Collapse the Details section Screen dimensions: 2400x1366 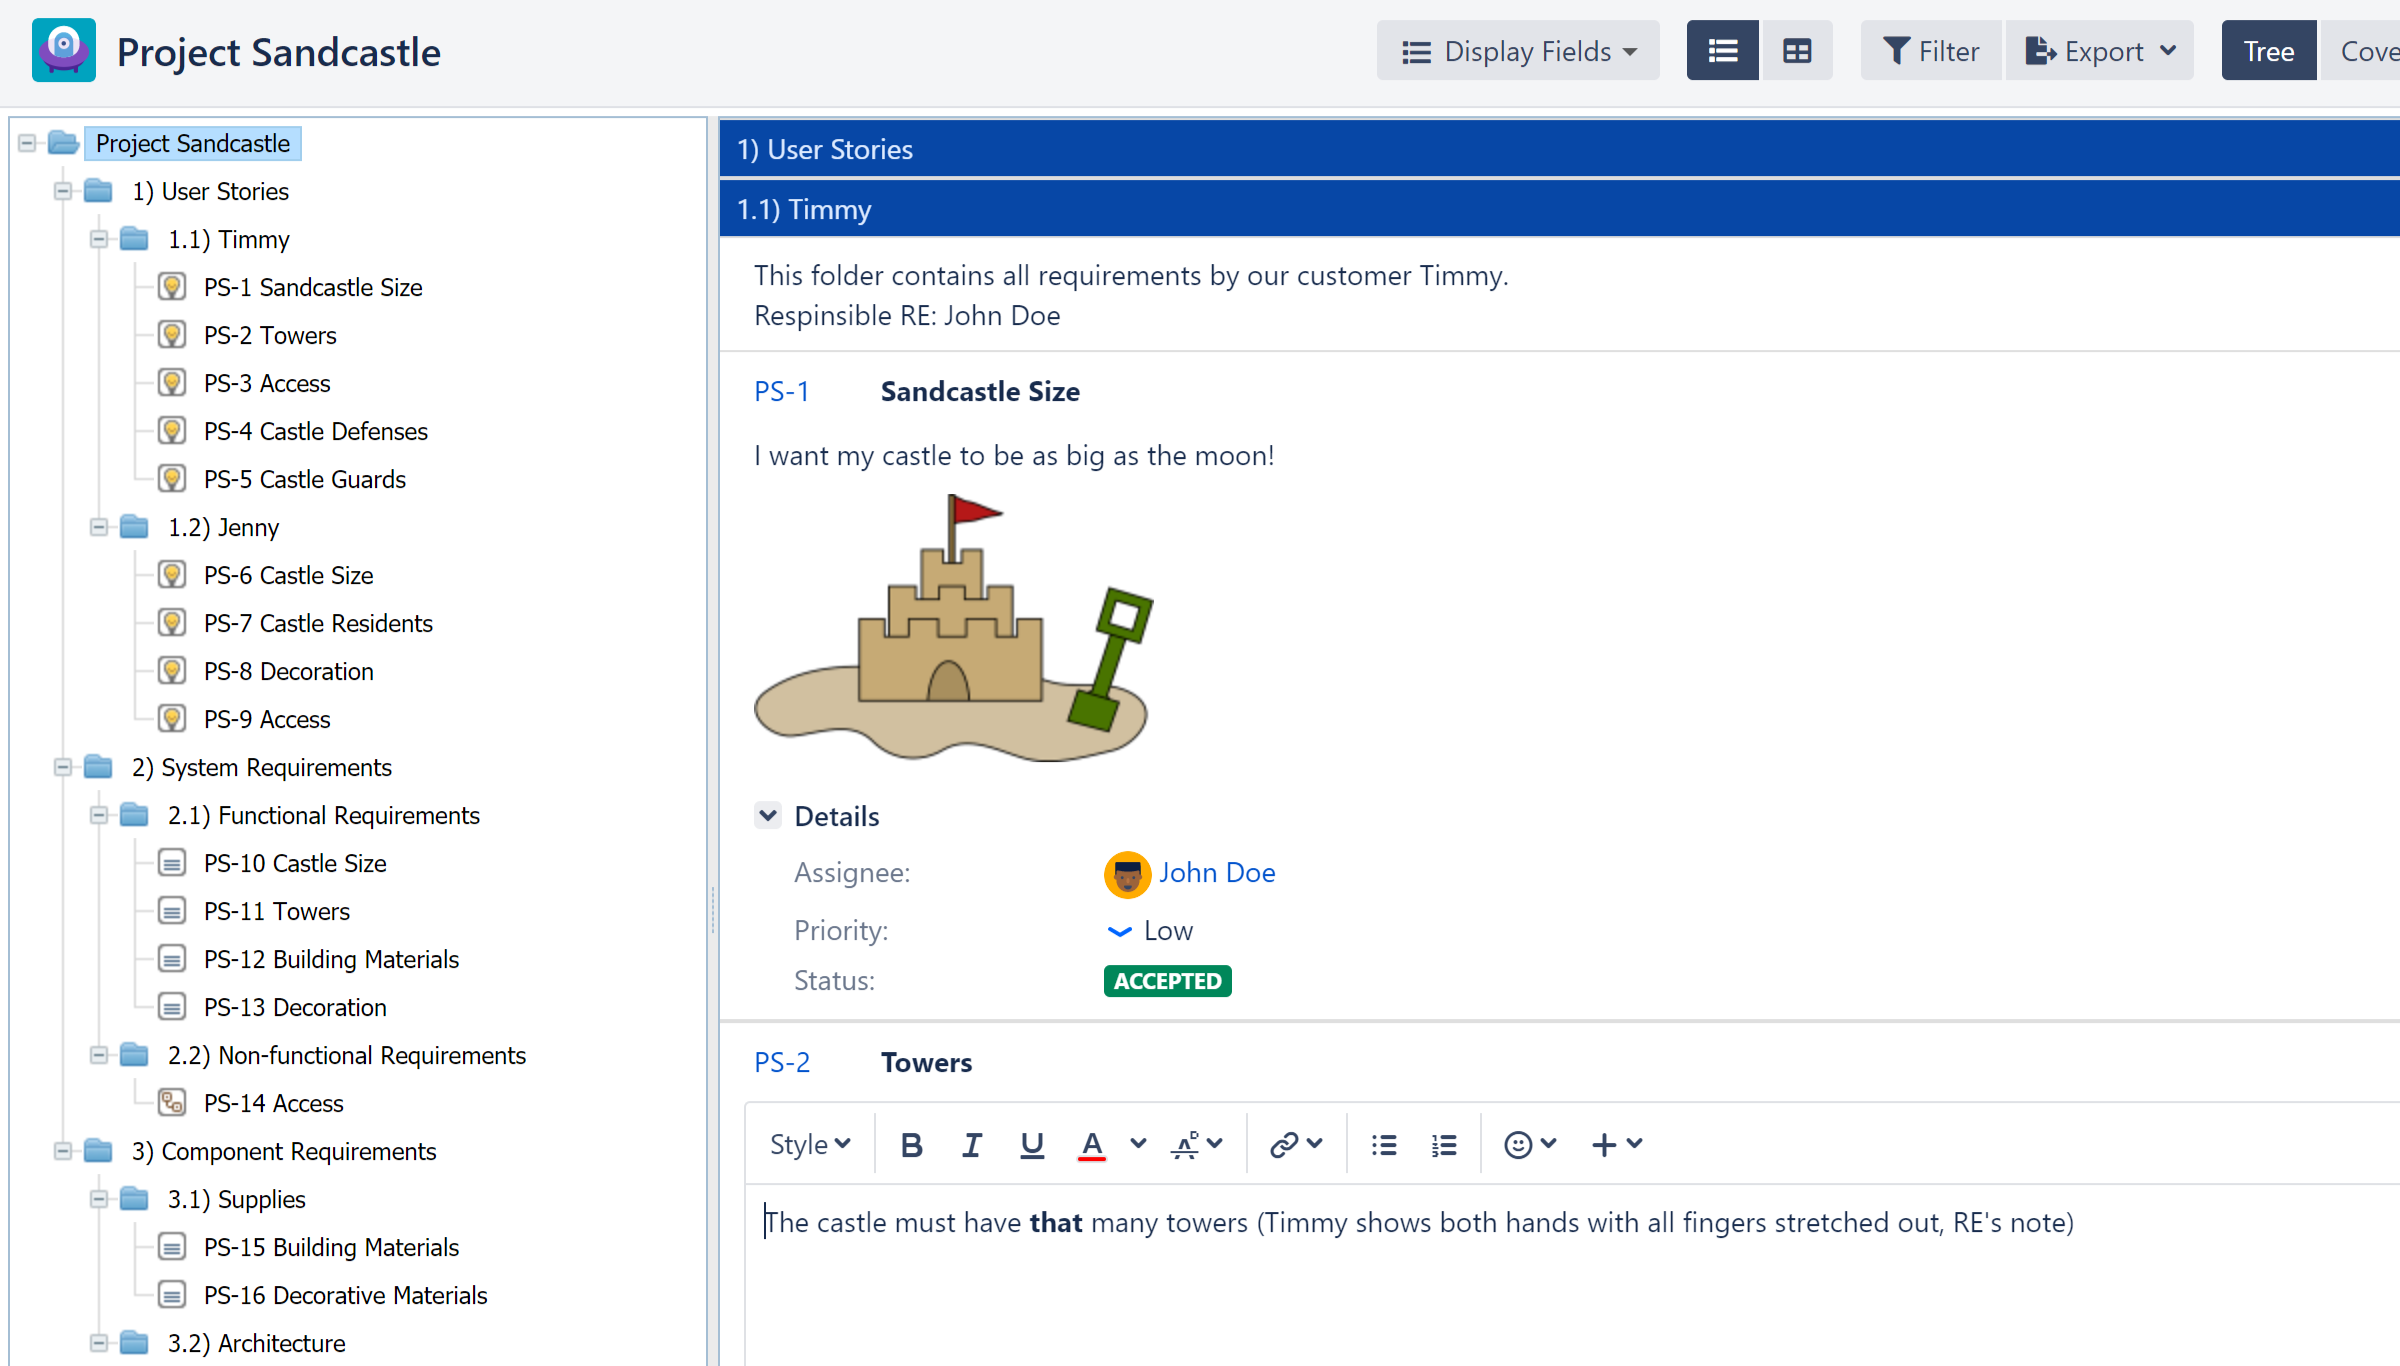click(x=768, y=816)
